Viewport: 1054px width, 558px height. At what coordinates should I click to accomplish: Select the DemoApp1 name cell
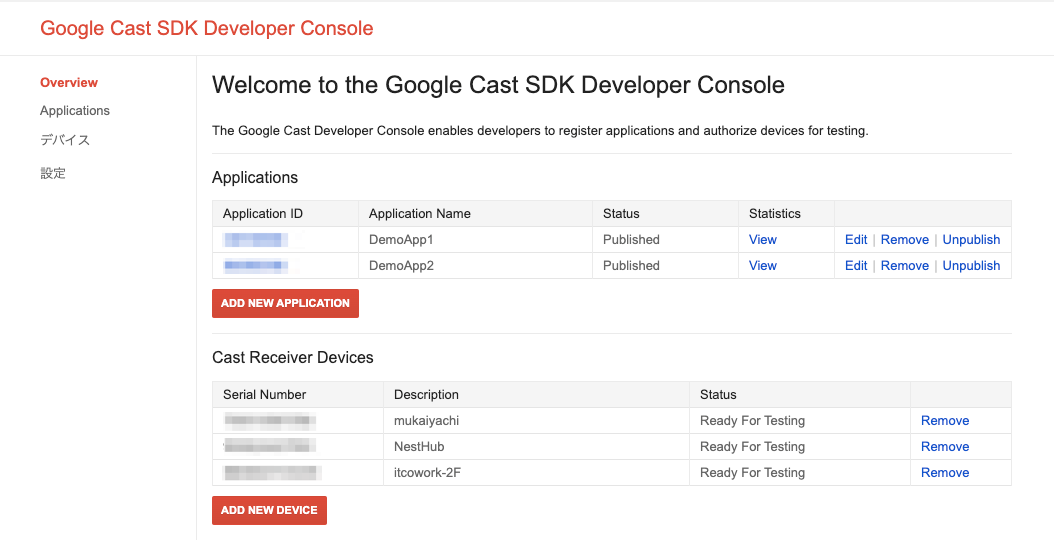tap(475, 239)
